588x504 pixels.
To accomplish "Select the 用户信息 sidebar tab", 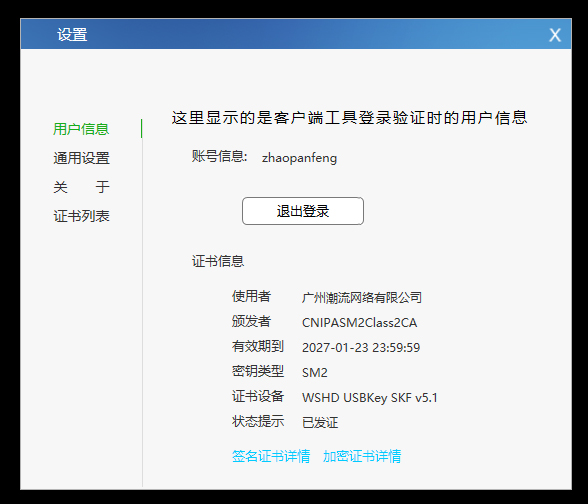I will click(x=81, y=129).
